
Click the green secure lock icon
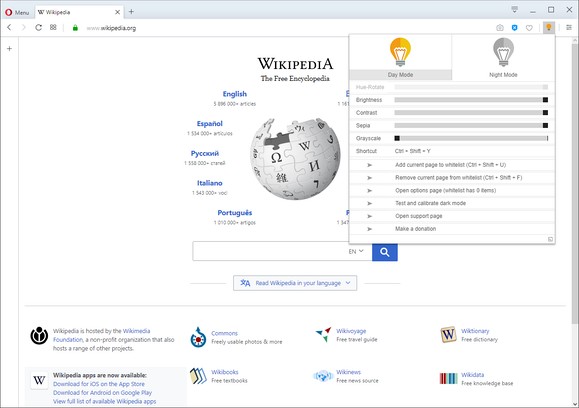tap(75, 28)
